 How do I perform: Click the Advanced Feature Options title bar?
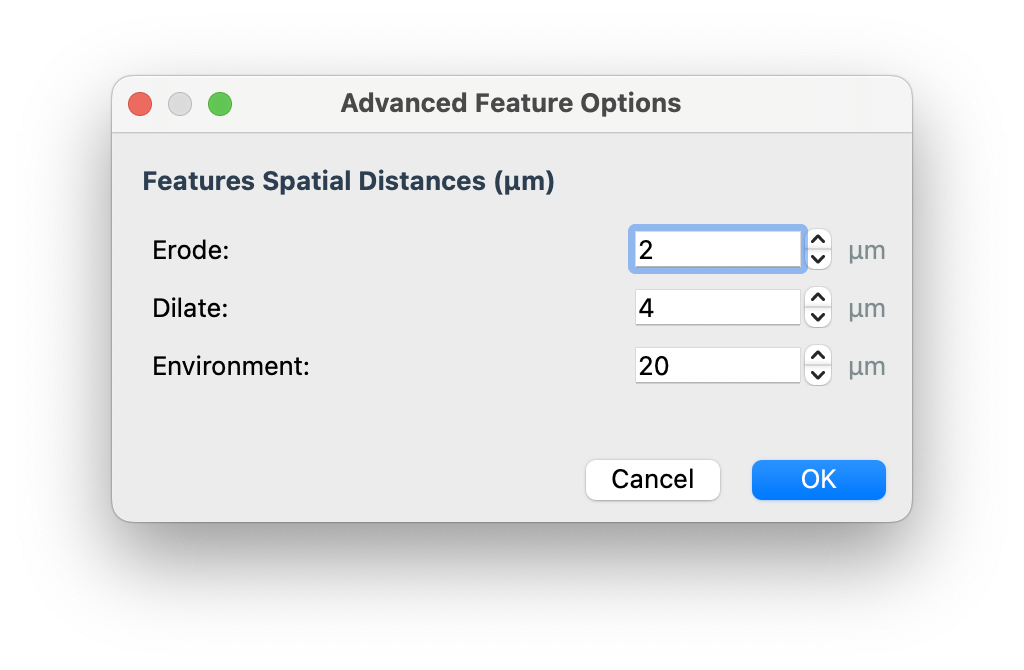(511, 103)
